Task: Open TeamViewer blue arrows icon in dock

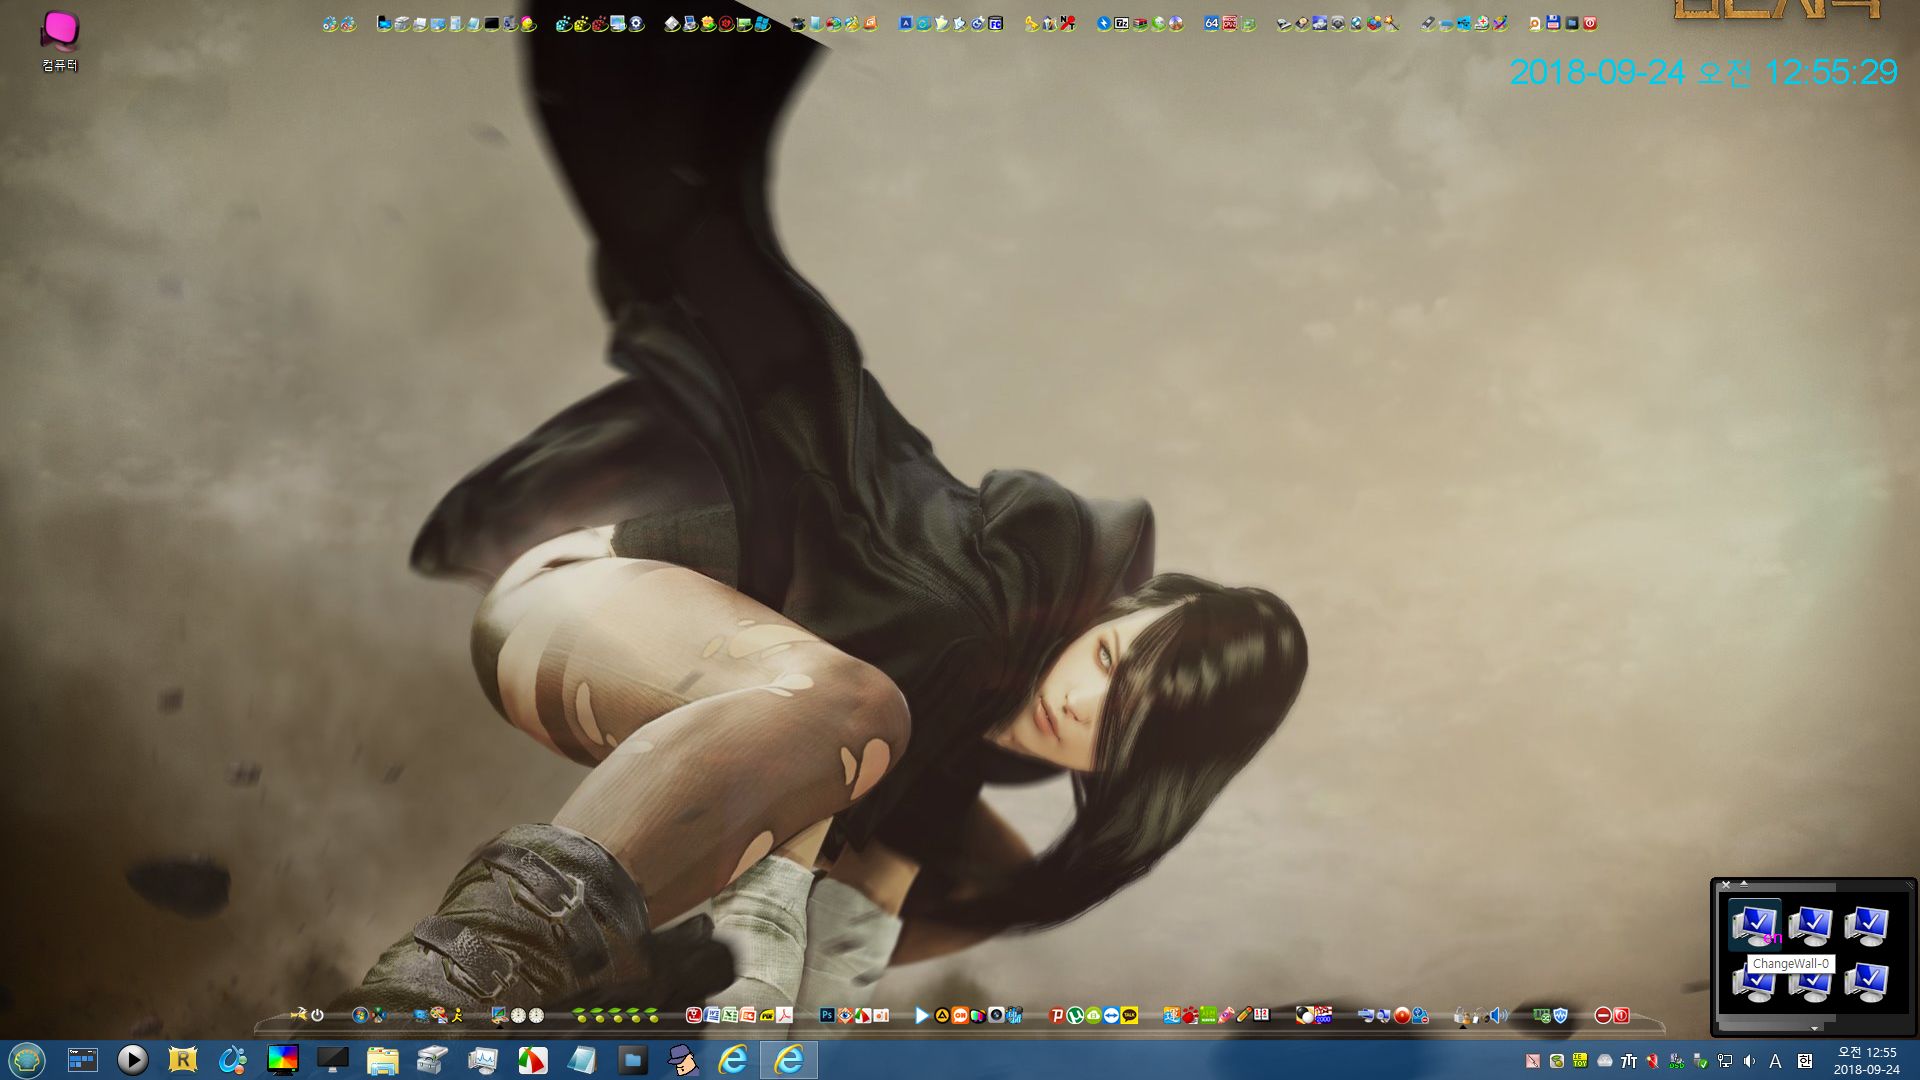Action: 1111,1015
